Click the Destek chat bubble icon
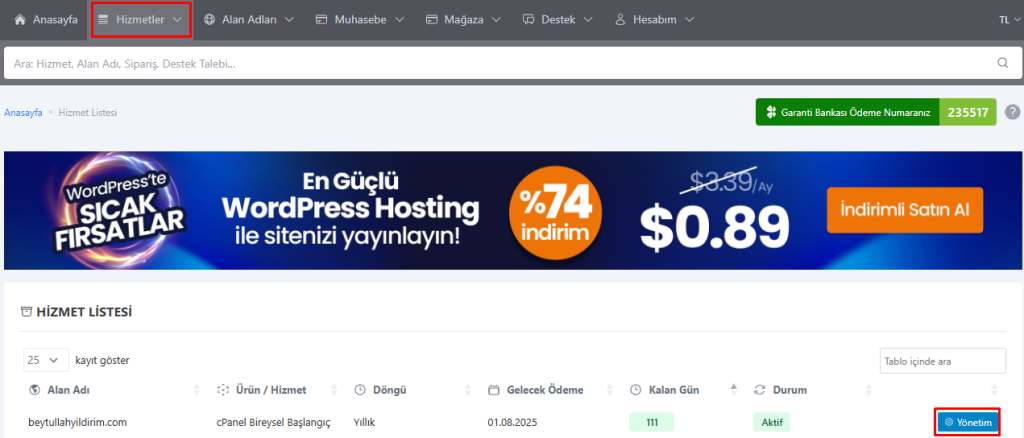The height and width of the screenshot is (438, 1024). 528,20
